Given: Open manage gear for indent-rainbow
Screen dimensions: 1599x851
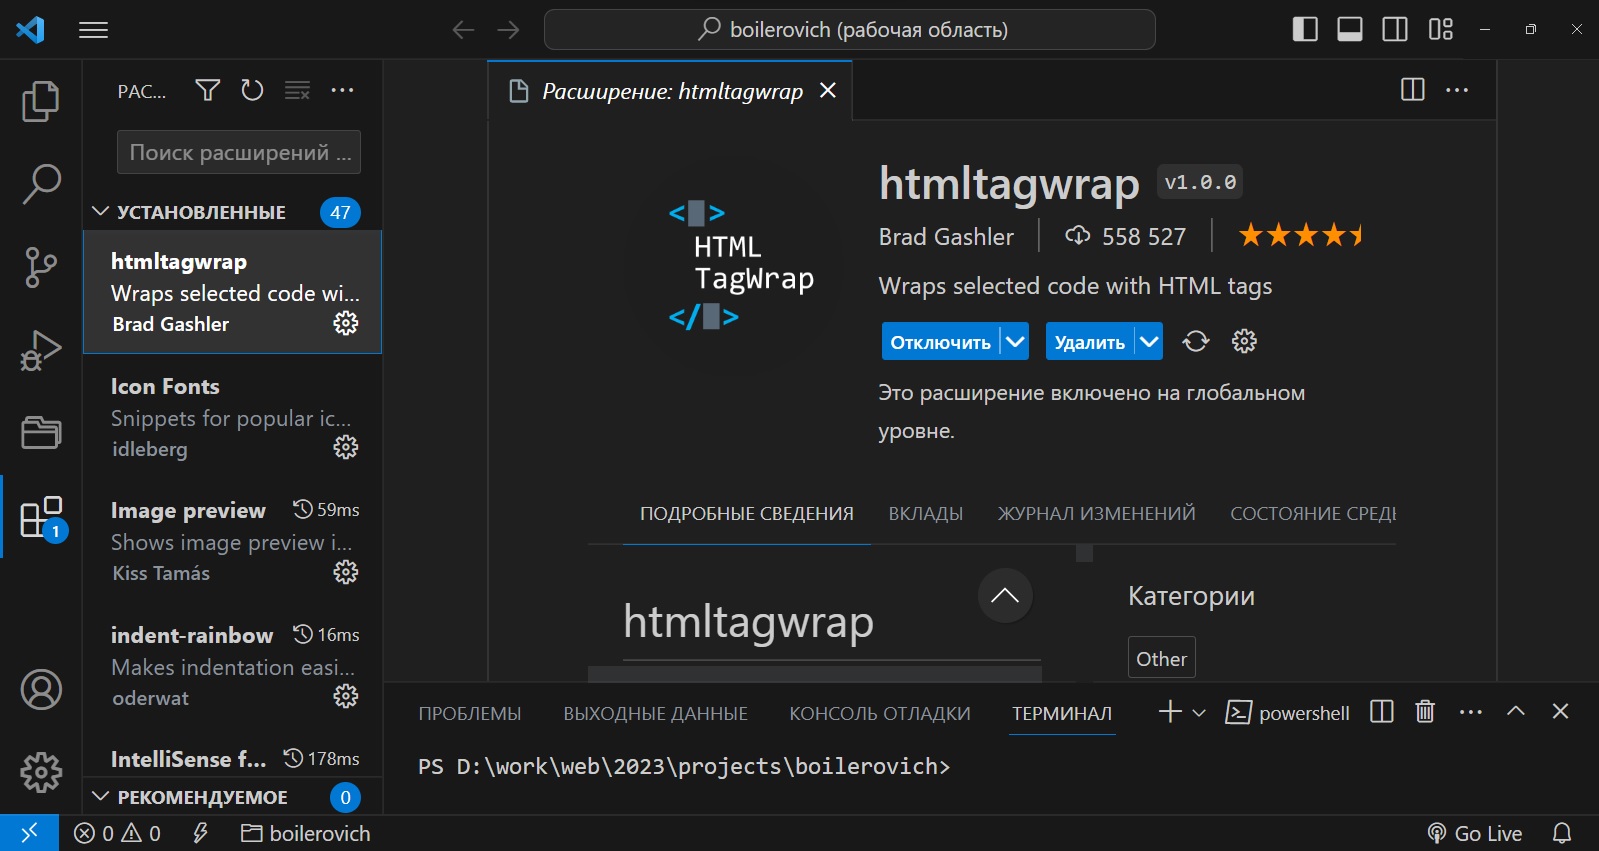Looking at the screenshot, I should [x=346, y=696].
